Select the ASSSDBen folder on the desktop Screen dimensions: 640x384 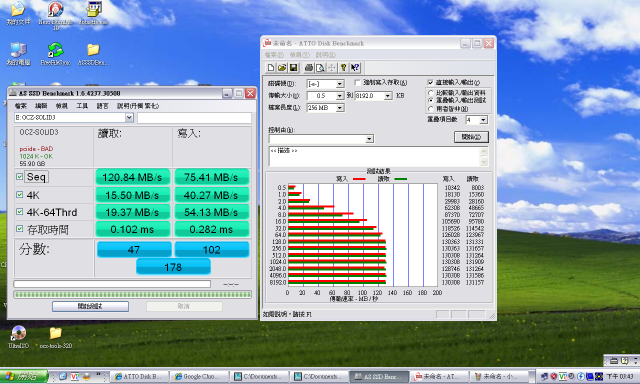(93, 54)
